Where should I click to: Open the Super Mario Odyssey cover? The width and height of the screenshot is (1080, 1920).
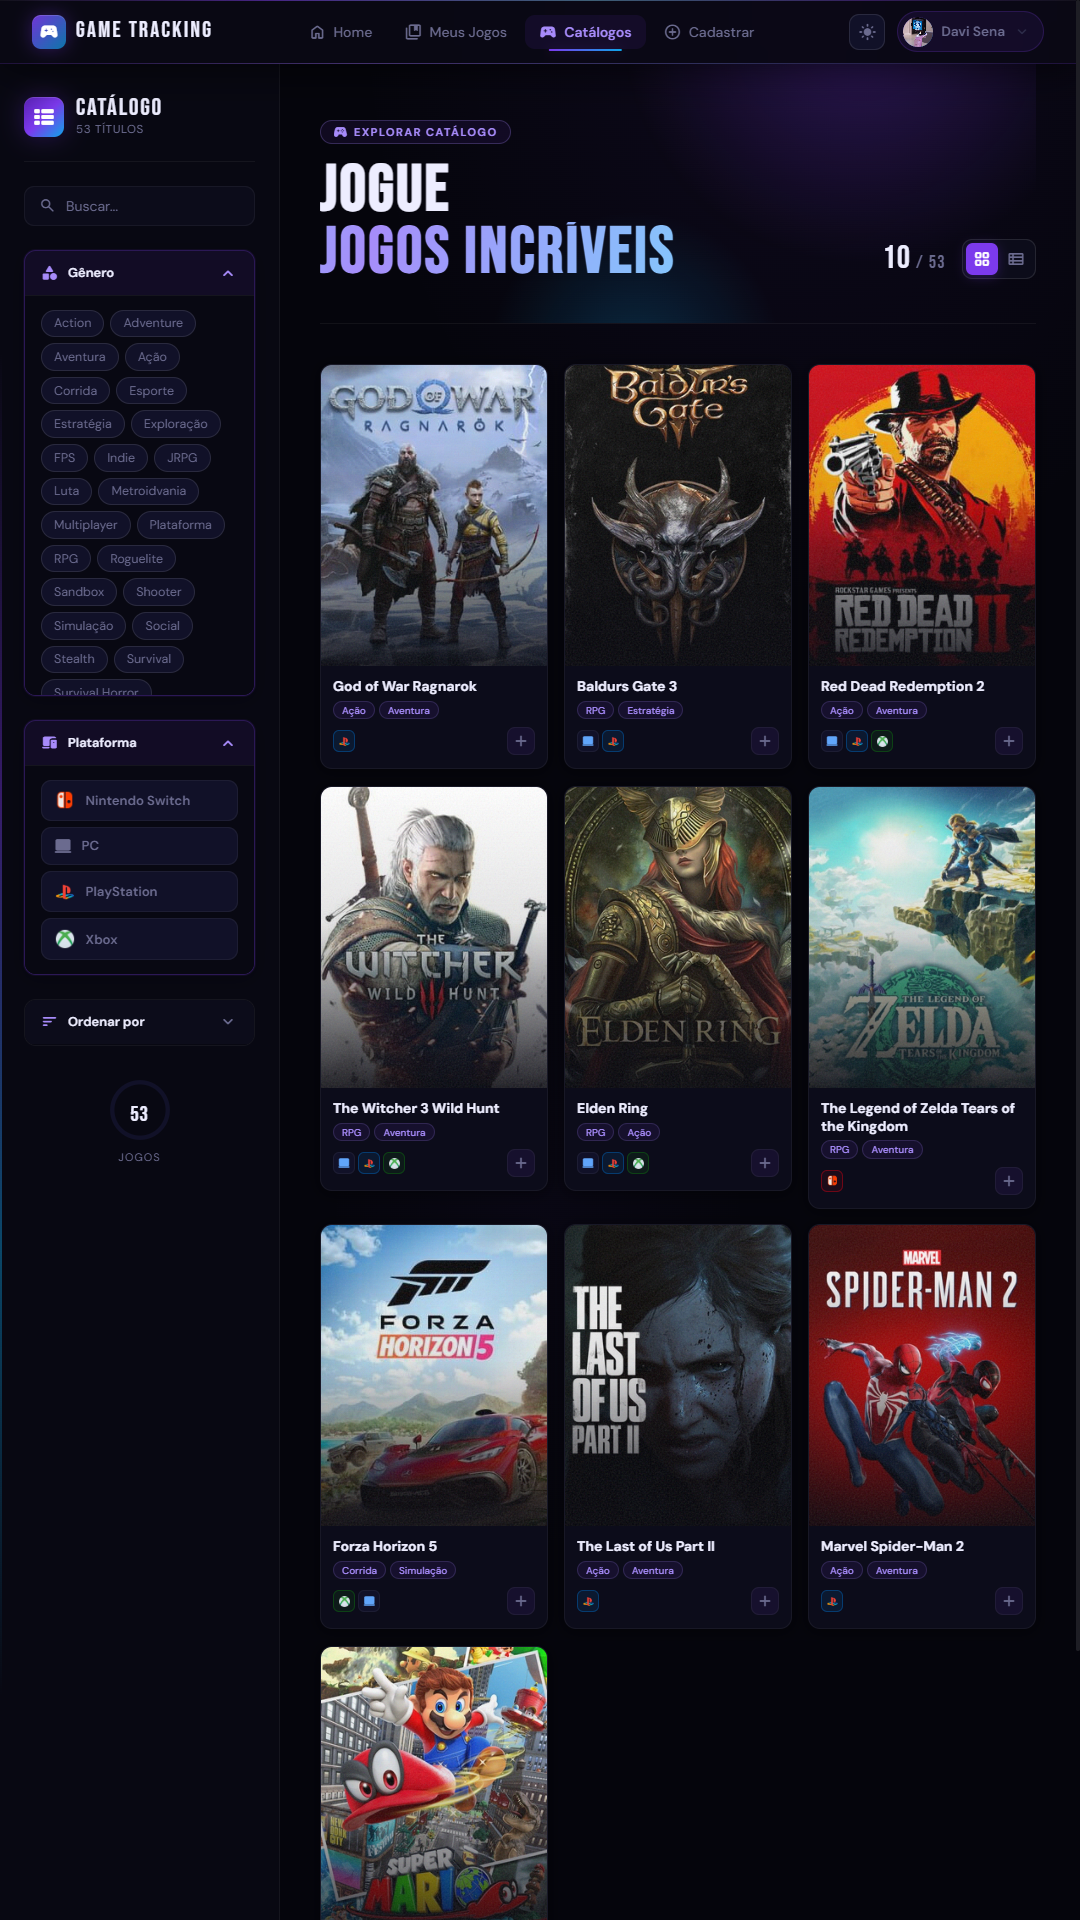[434, 1783]
